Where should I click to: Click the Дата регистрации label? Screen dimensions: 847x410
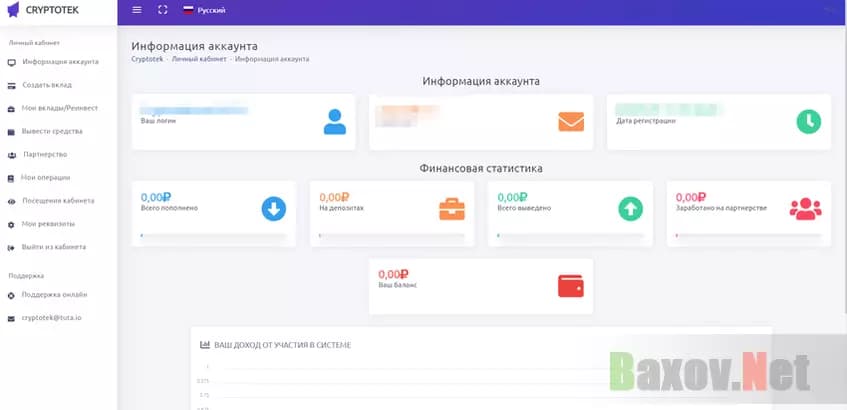pyautogui.click(x=646, y=121)
